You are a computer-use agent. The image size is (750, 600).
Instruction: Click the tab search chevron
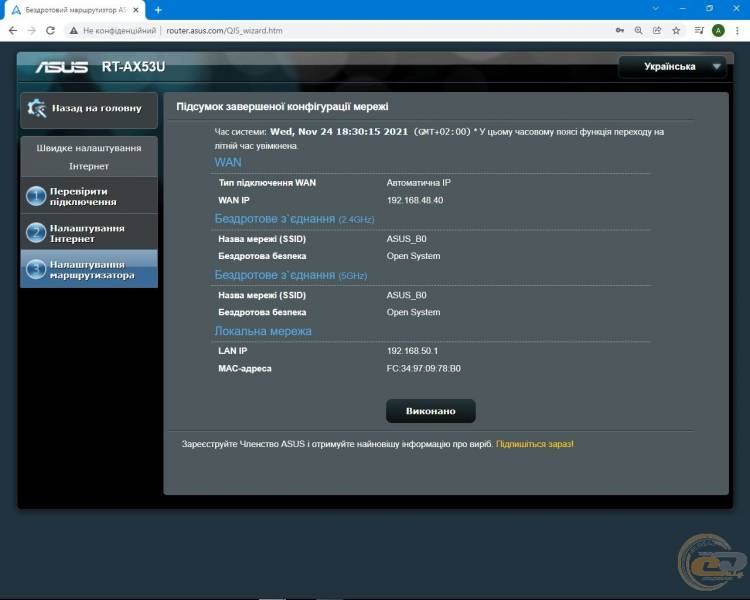(x=655, y=9)
